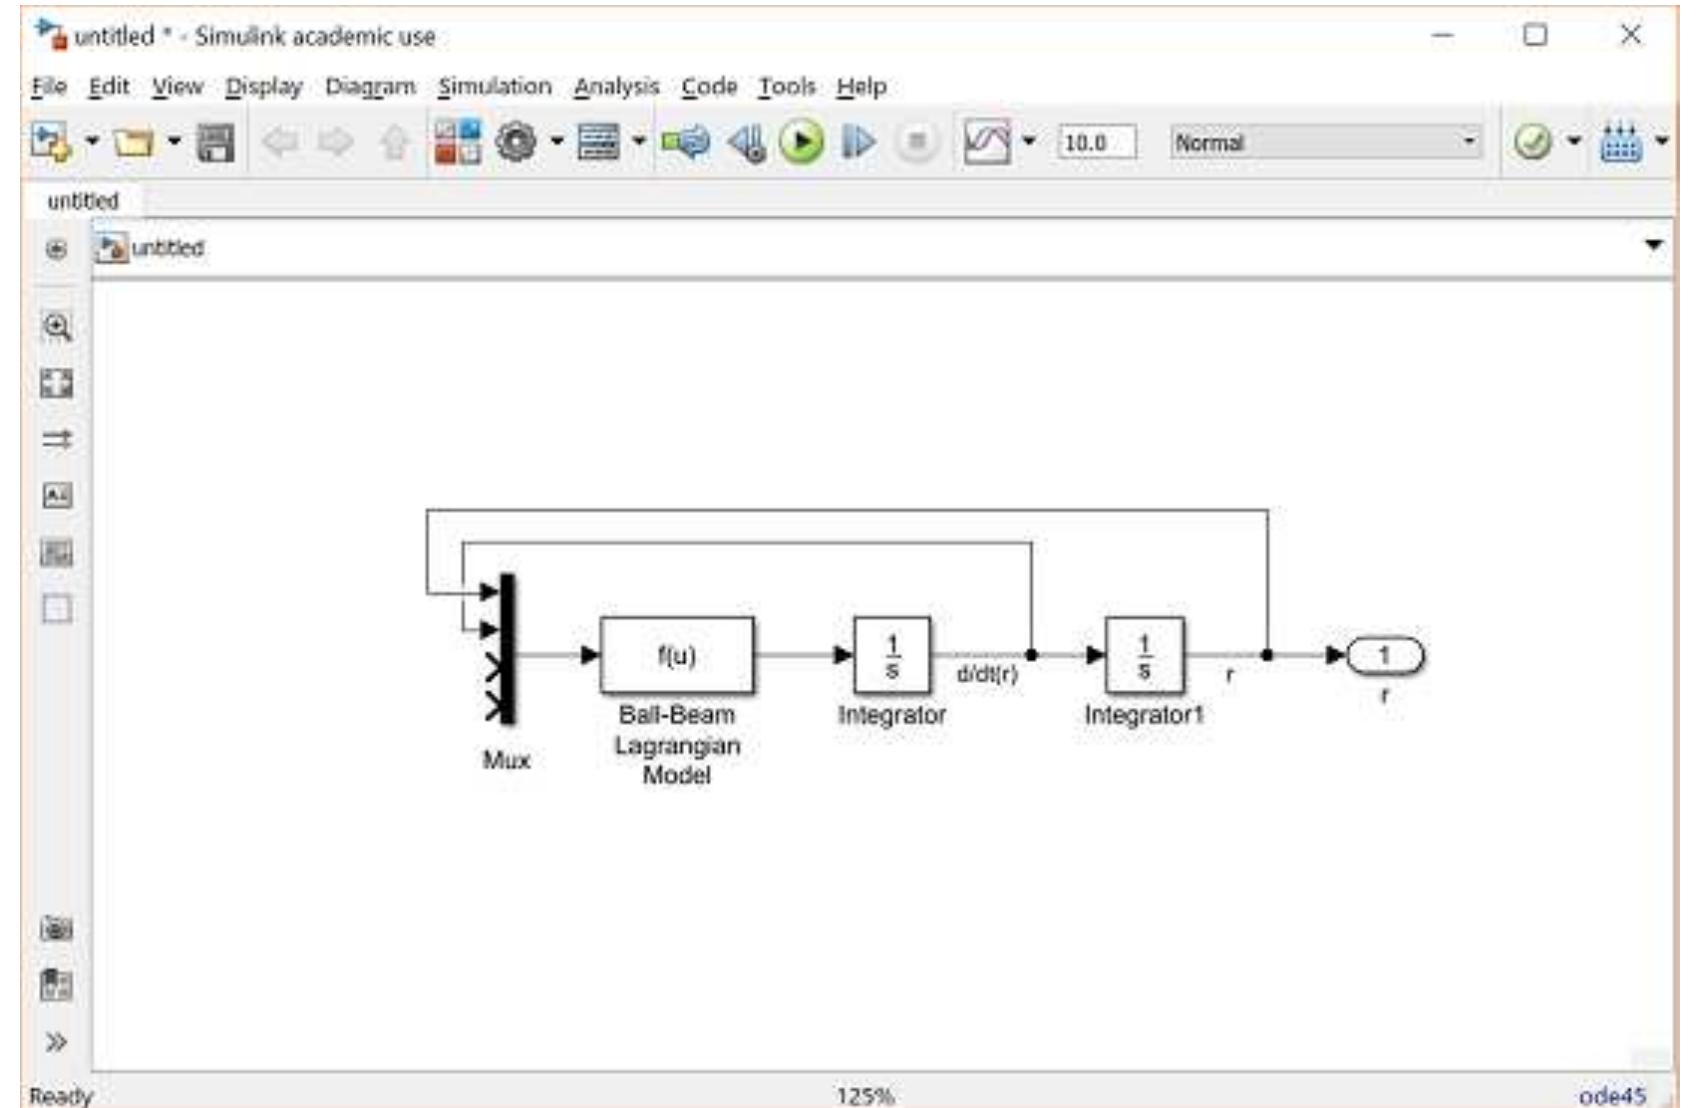Open the Simulation Data Inspector icon
This screenshot has width=1706, height=1108.
click(987, 142)
